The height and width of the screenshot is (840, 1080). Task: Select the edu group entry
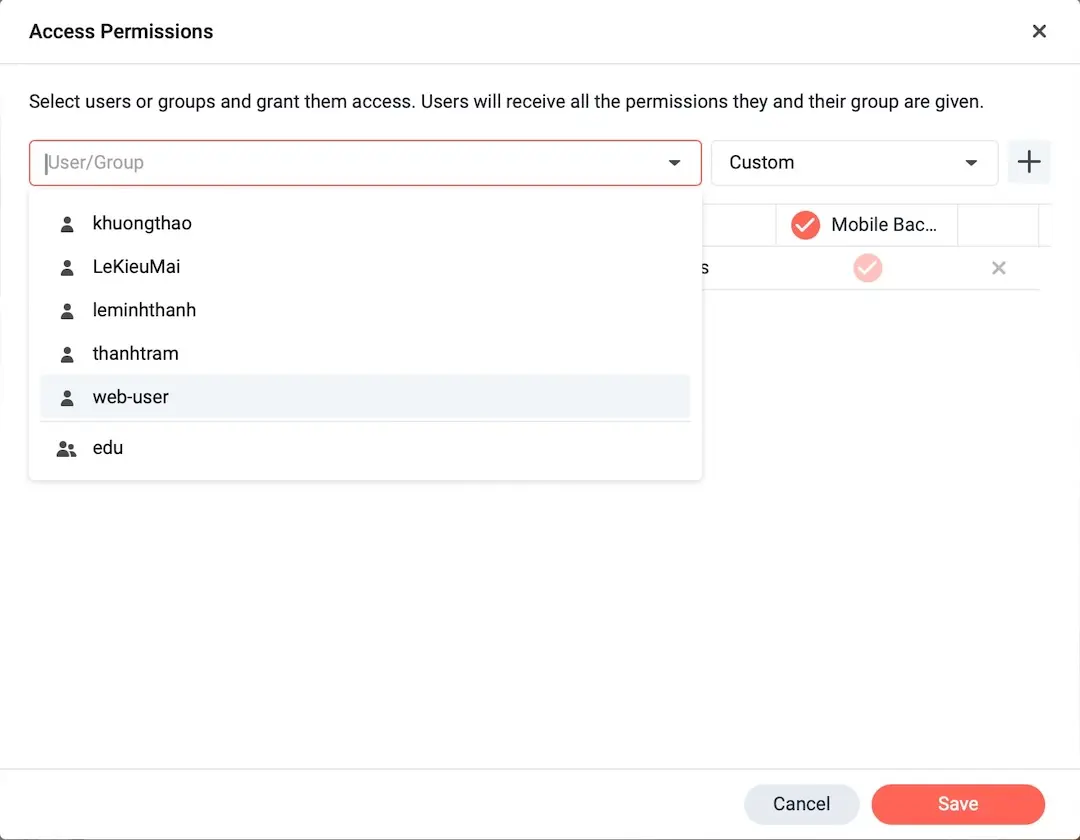click(108, 448)
